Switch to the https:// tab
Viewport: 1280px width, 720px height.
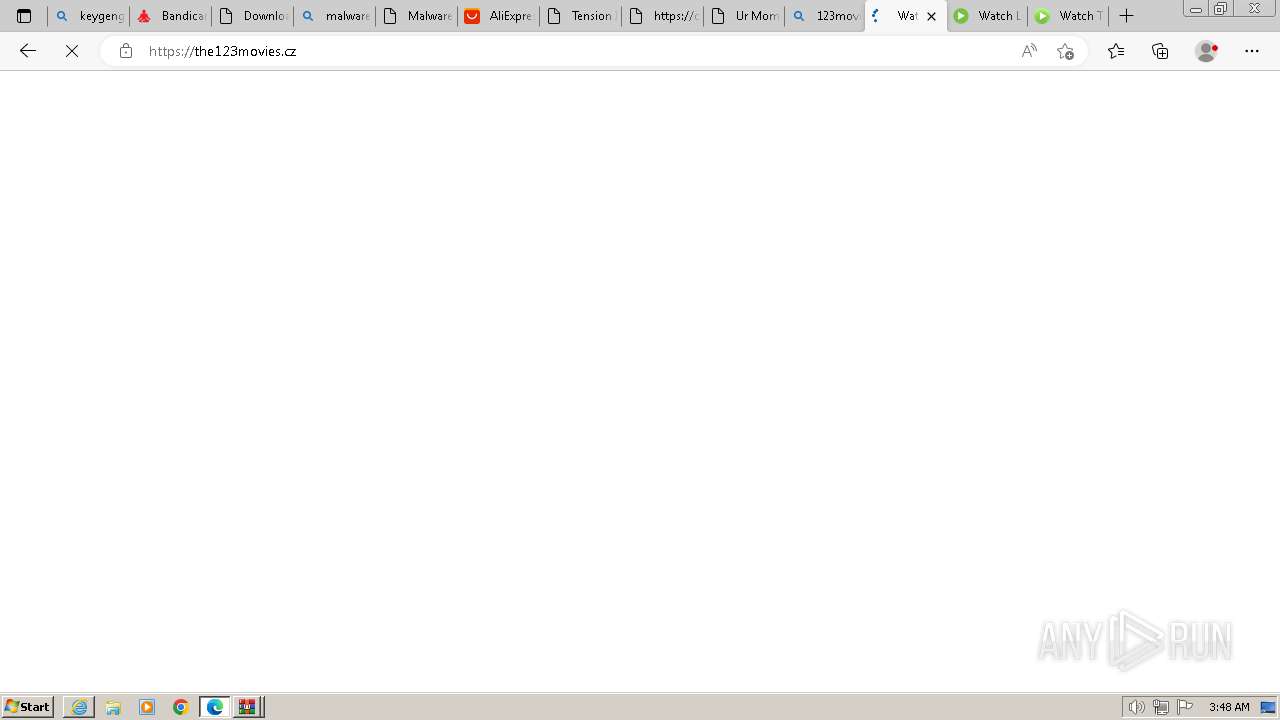pyautogui.click(x=663, y=16)
